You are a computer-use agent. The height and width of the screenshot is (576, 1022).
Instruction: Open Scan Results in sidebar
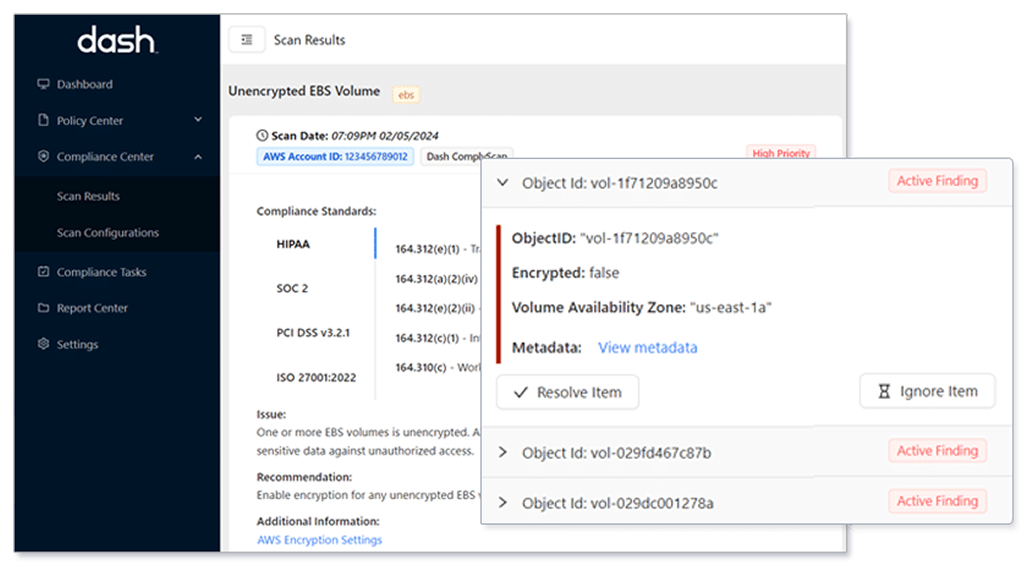(x=88, y=196)
